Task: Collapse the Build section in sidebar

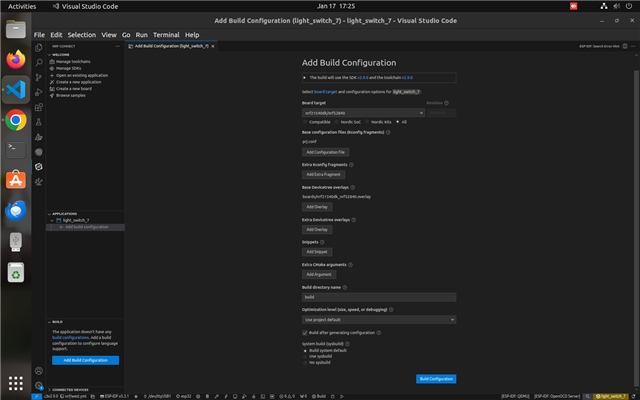Action: [49, 322]
